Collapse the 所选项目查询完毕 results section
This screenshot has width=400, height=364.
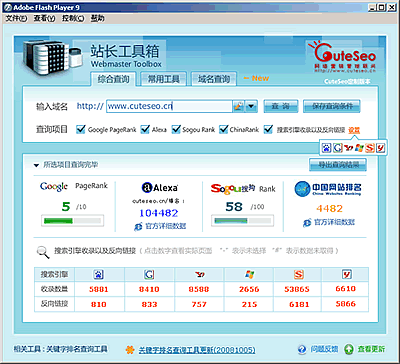(36, 165)
